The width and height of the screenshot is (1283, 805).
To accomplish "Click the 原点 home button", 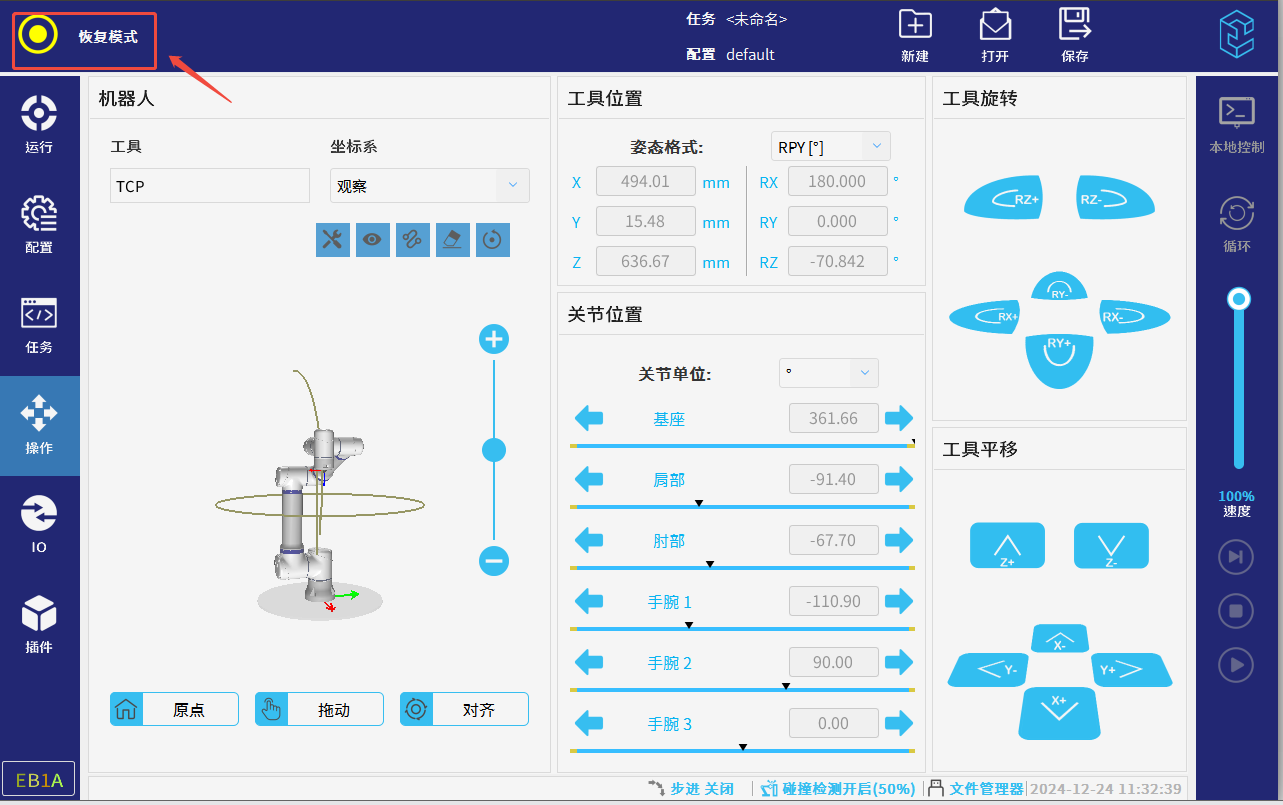I will 174,709.
